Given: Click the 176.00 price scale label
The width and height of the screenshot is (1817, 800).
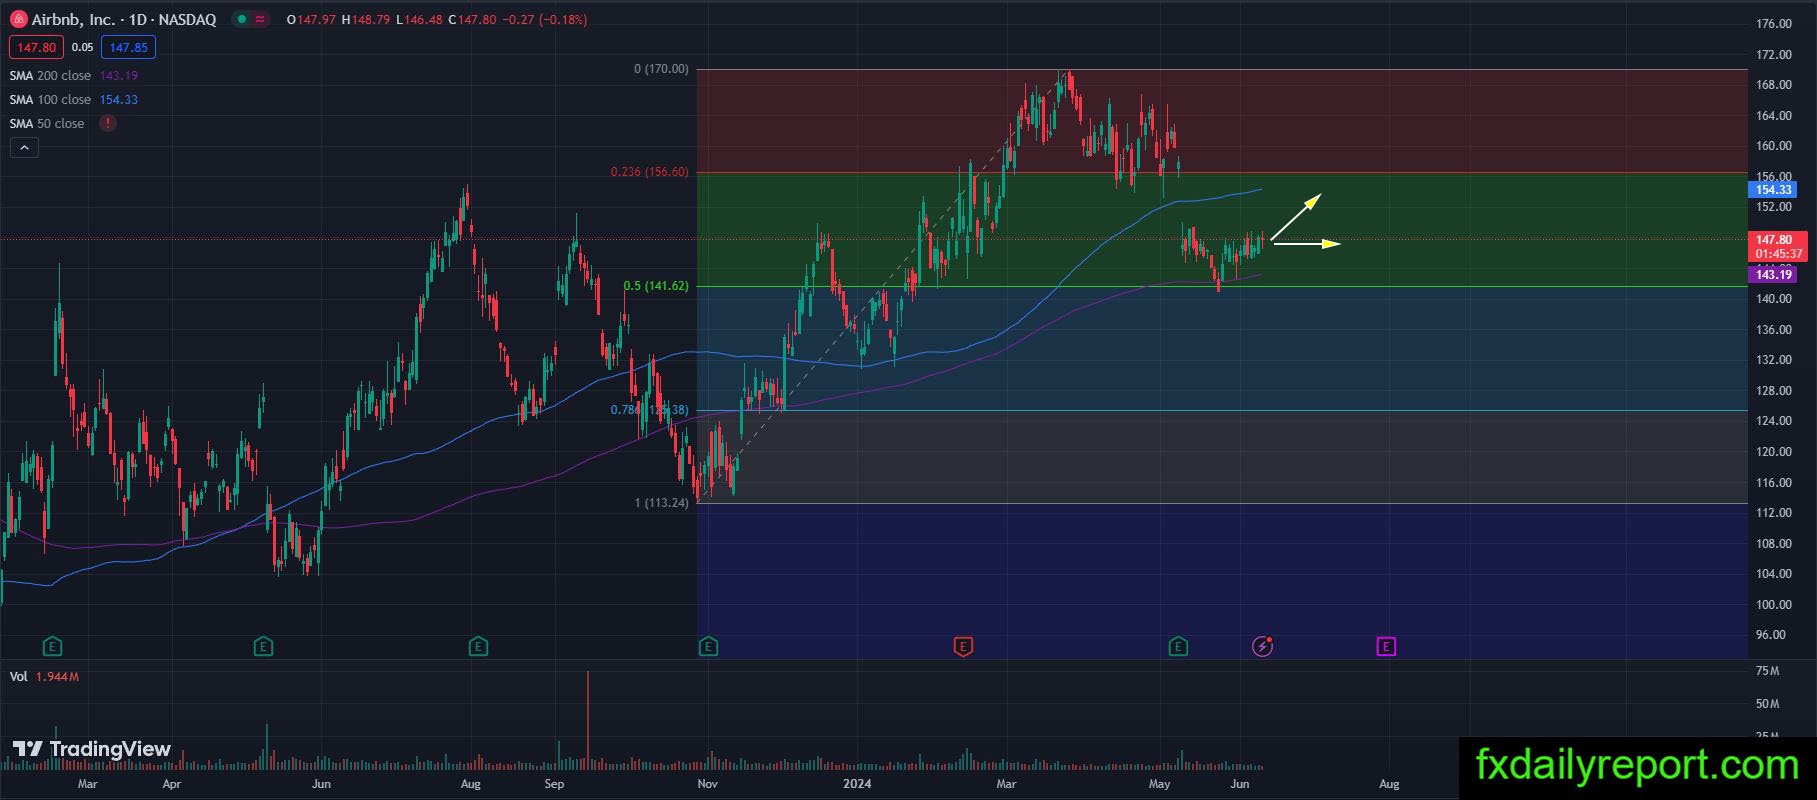Looking at the screenshot, I should click(x=1773, y=24).
